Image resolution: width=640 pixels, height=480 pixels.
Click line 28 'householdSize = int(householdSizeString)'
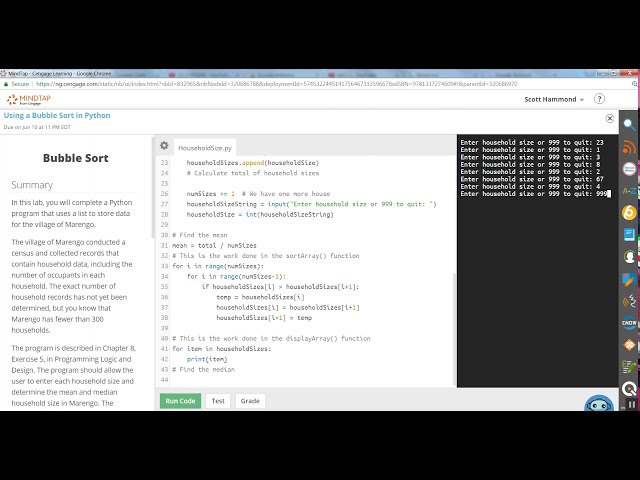(260, 214)
